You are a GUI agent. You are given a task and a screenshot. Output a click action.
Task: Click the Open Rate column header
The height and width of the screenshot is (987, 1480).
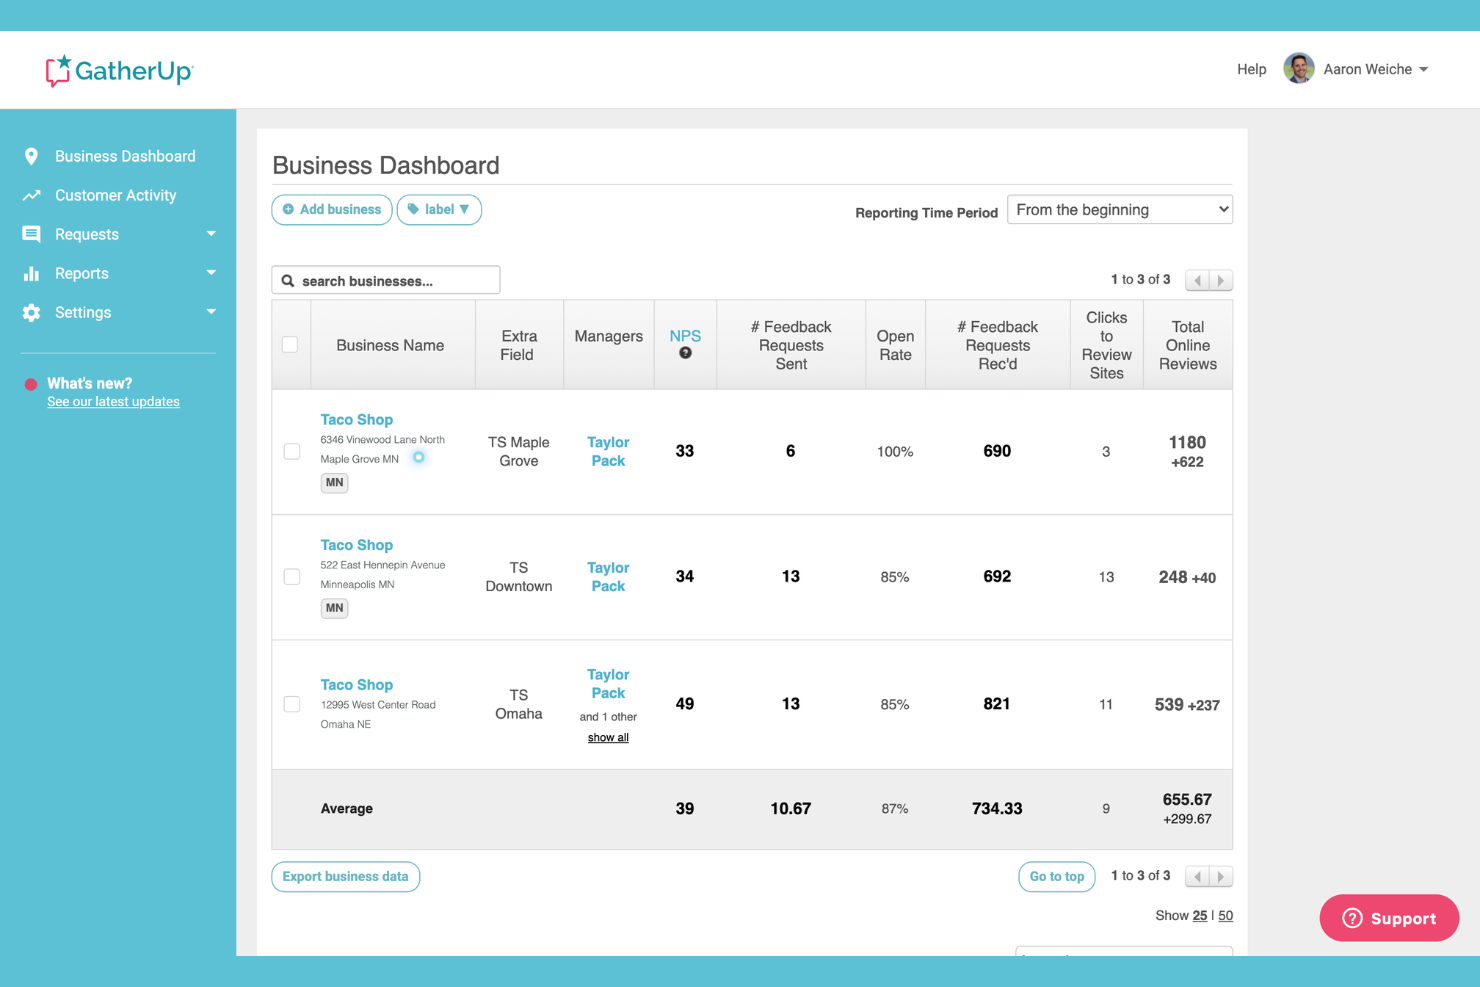pyautogui.click(x=895, y=345)
